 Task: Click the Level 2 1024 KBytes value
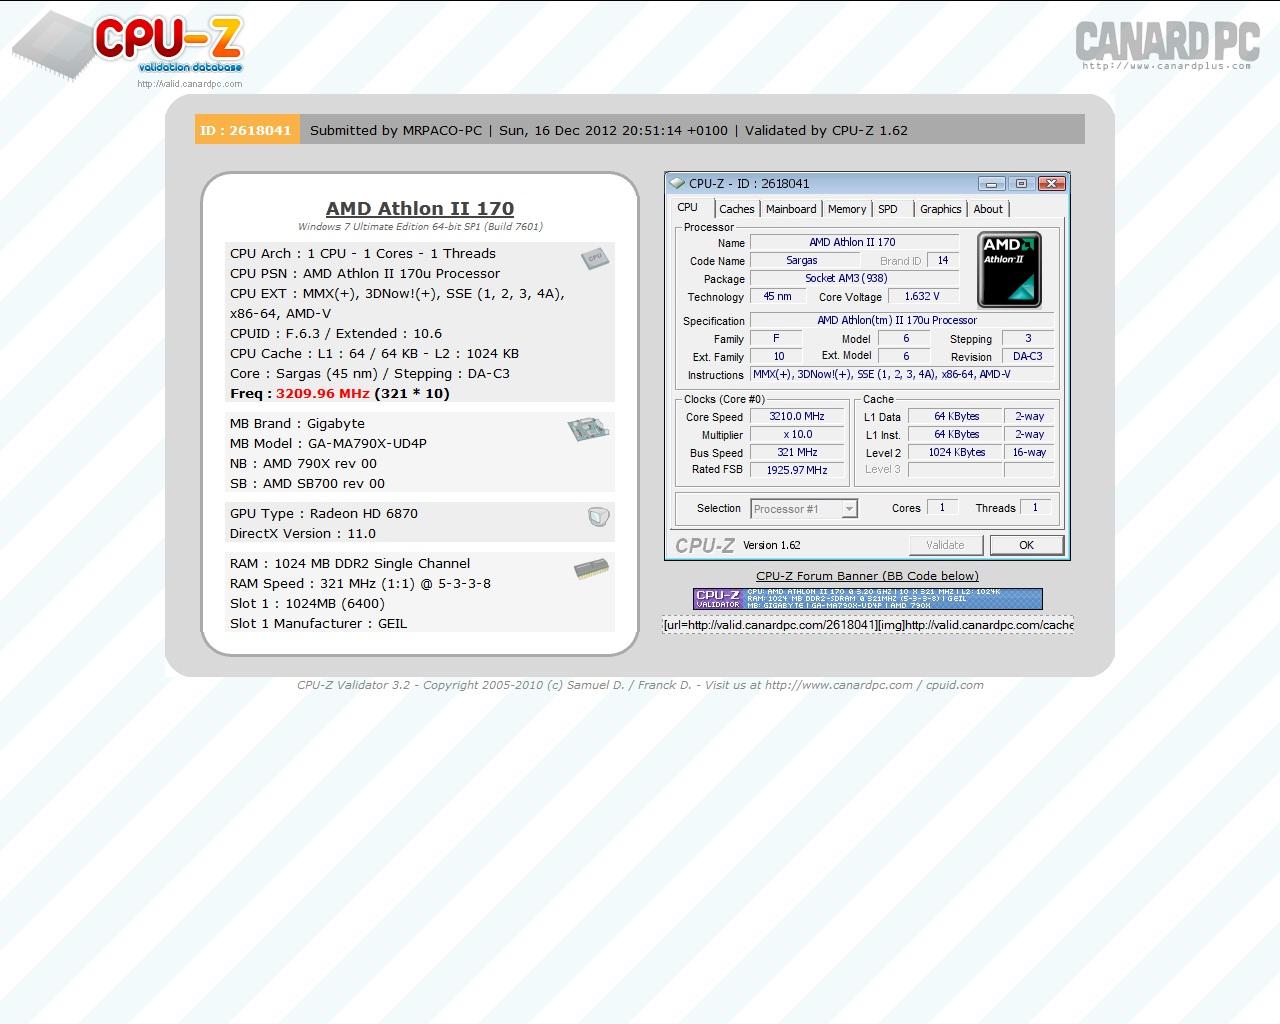tap(957, 452)
